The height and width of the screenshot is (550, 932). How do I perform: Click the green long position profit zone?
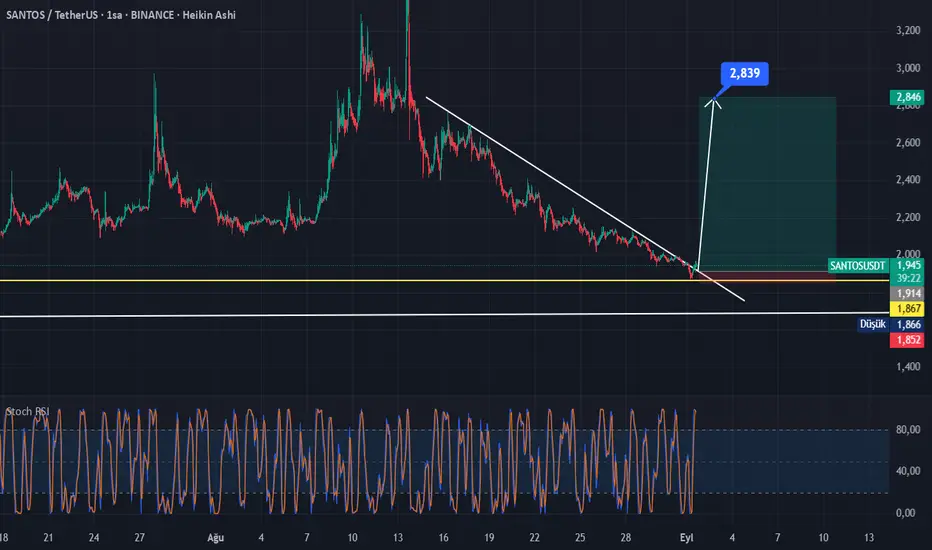pos(767,184)
